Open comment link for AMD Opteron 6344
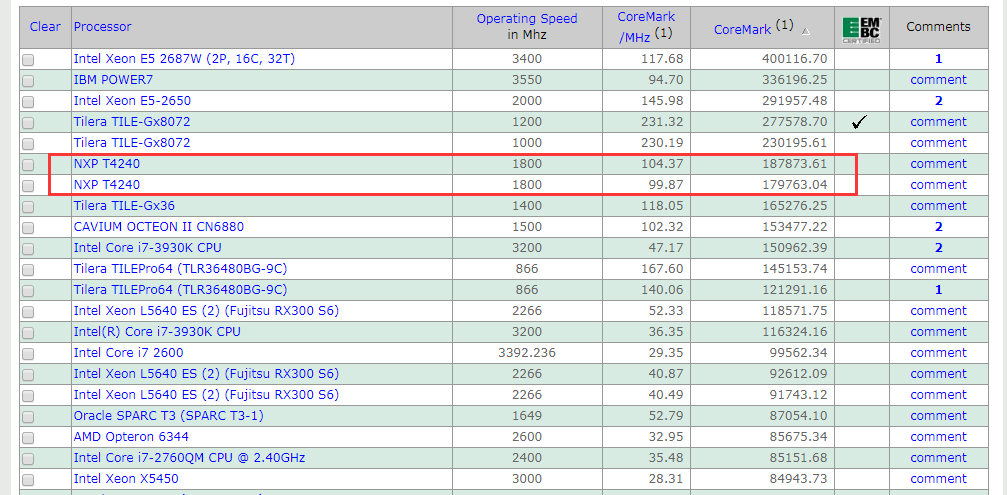The width and height of the screenshot is (1007, 495). tap(938, 437)
